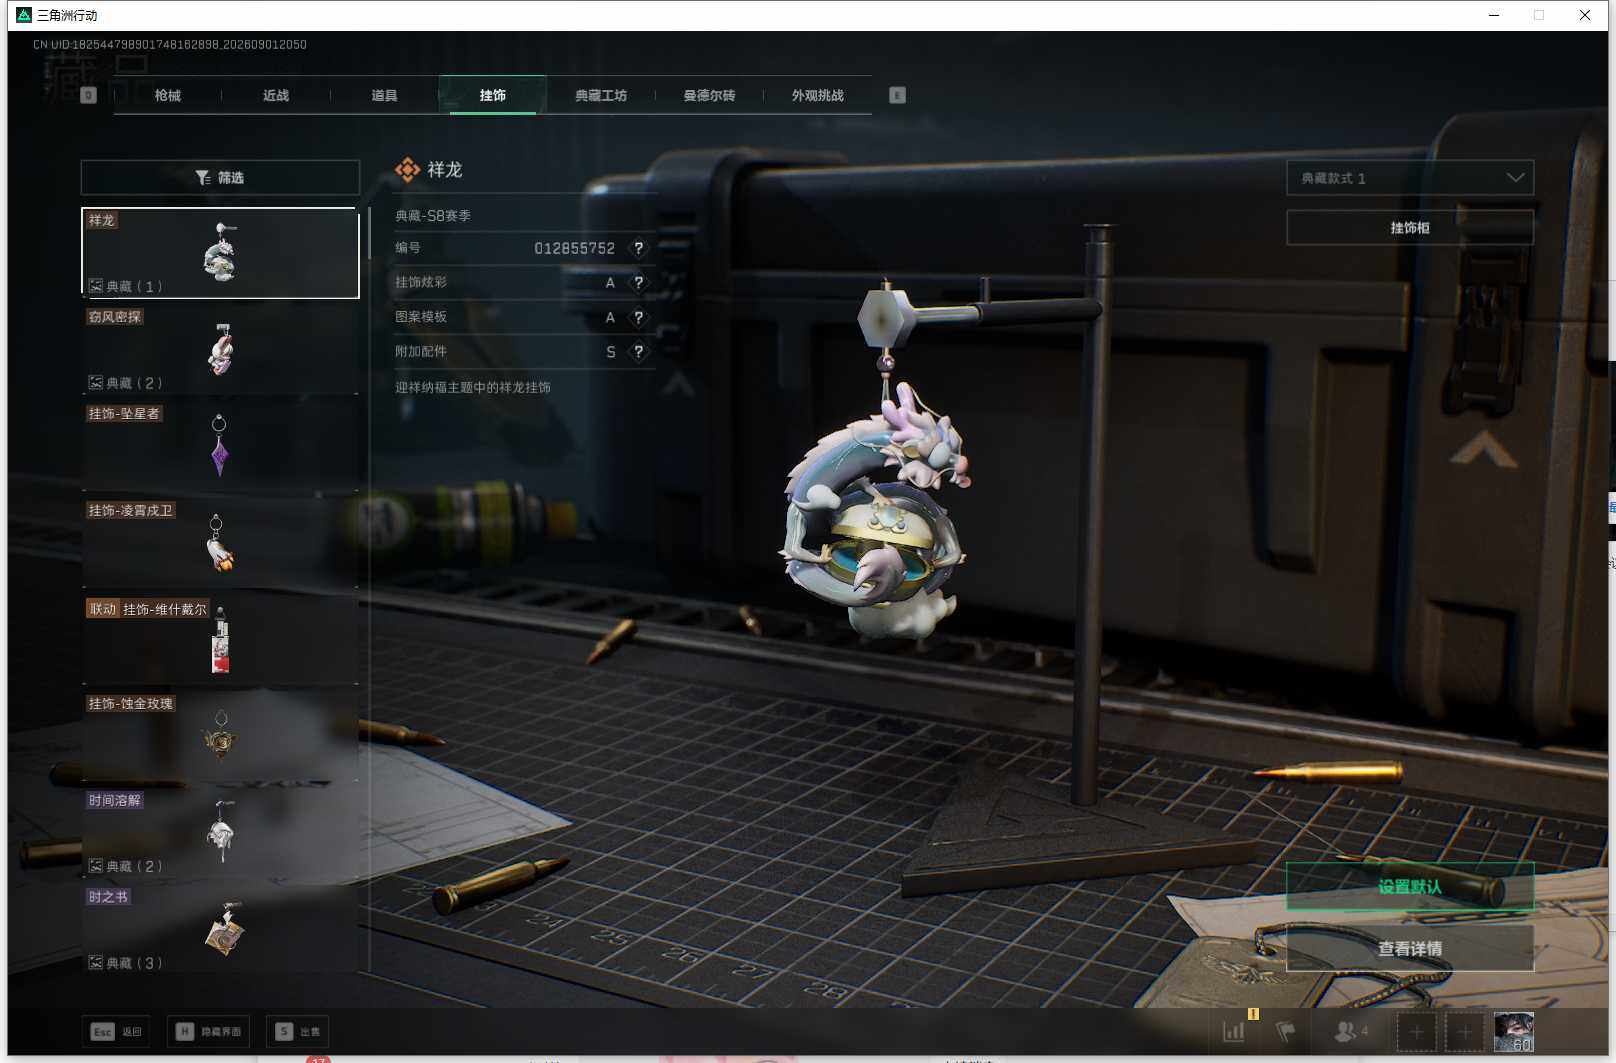1616x1063 pixels.
Task: Open the 枪械 tab
Action: 168,96
